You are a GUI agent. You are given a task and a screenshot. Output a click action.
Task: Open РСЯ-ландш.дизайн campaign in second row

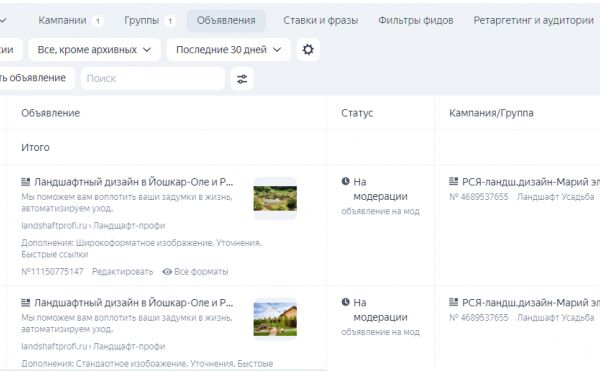[x=531, y=303]
